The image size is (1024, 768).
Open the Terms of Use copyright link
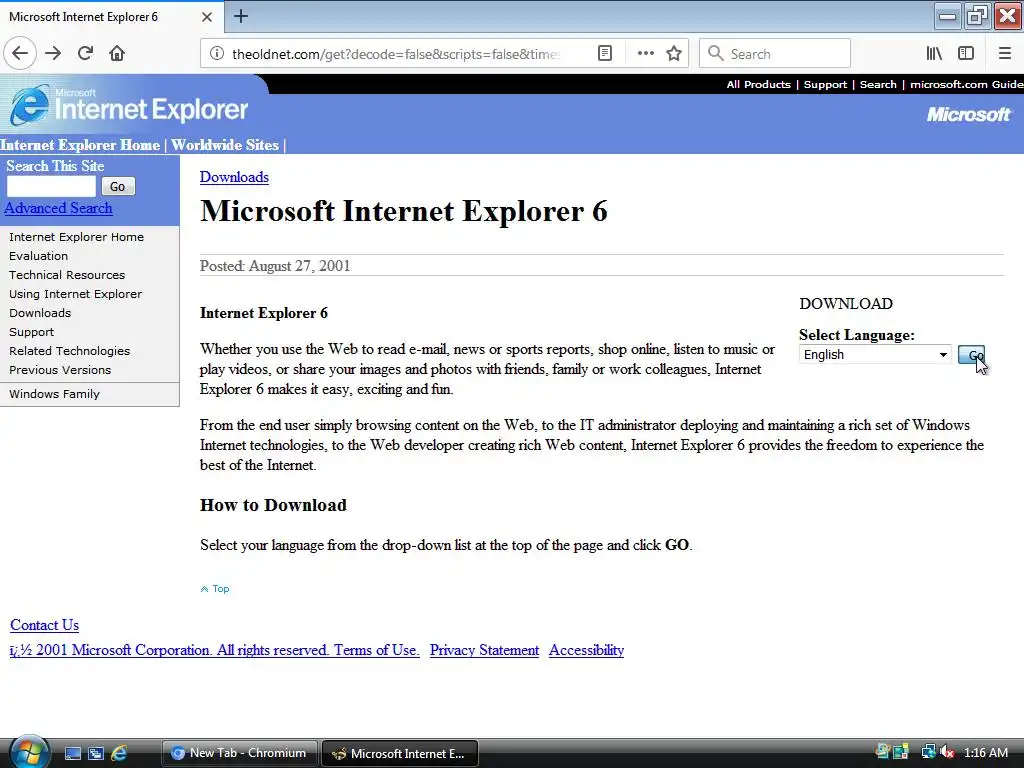215,650
